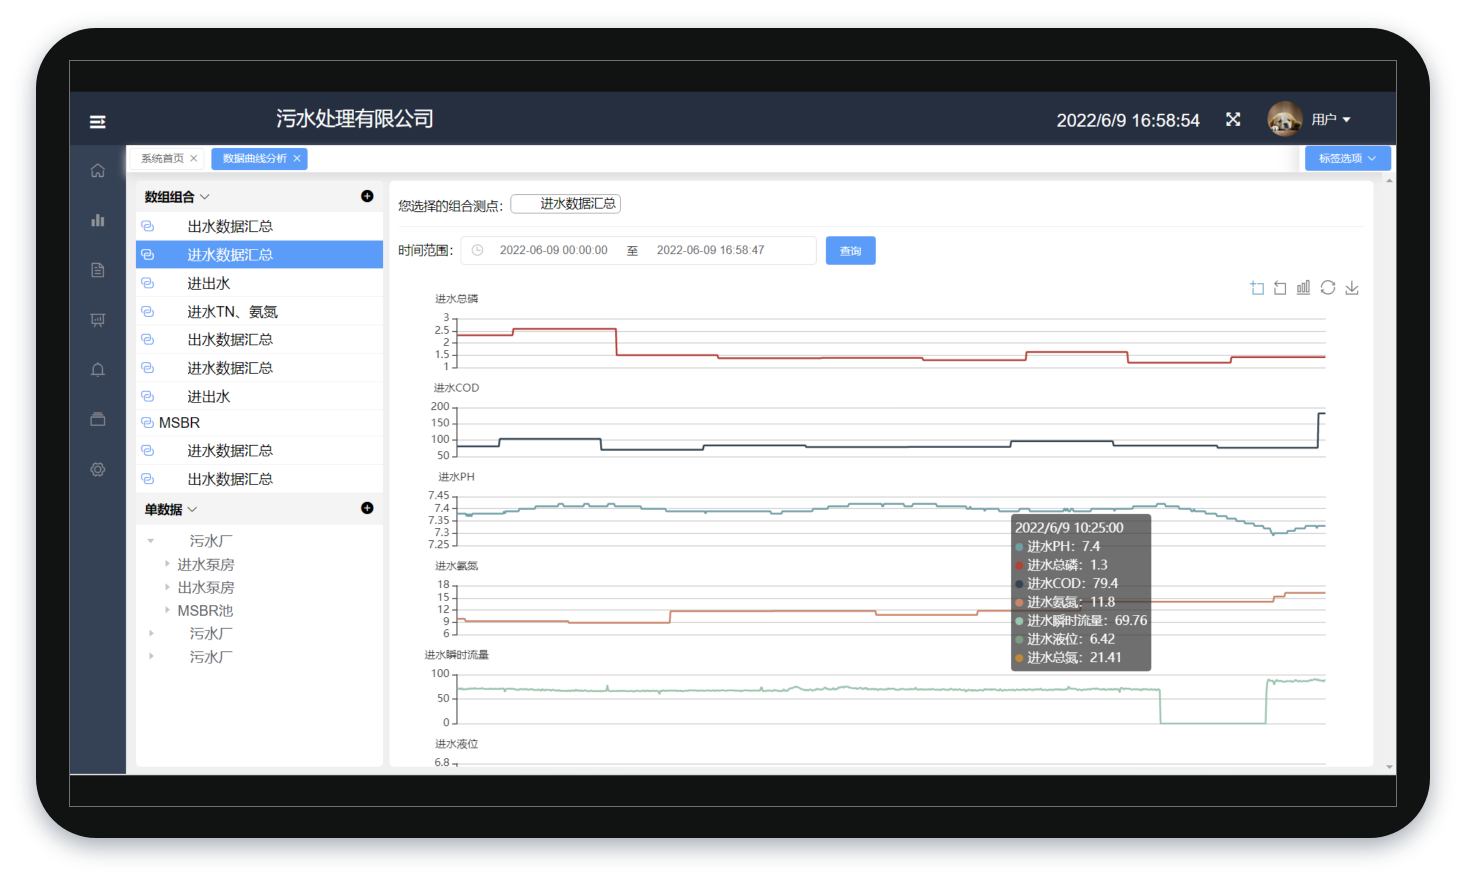Click the 查询 query button

851,251
